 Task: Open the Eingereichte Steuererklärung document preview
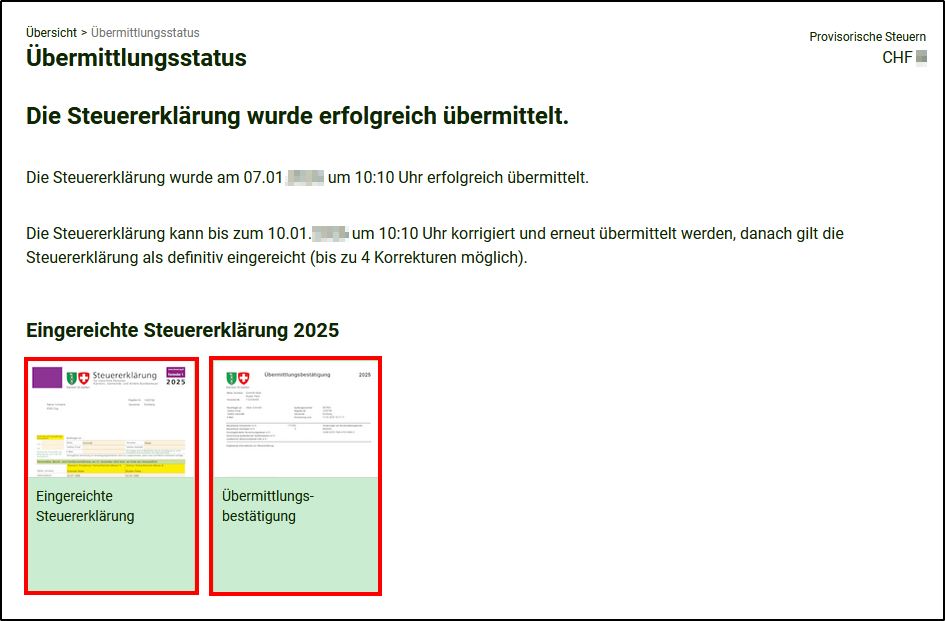tap(111, 418)
